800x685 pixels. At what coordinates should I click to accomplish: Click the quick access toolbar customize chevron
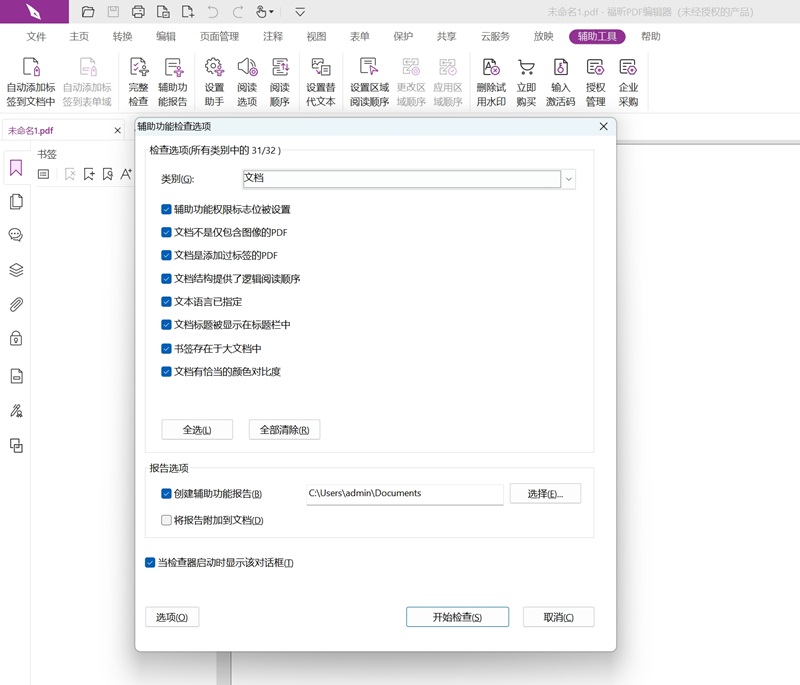click(x=299, y=12)
